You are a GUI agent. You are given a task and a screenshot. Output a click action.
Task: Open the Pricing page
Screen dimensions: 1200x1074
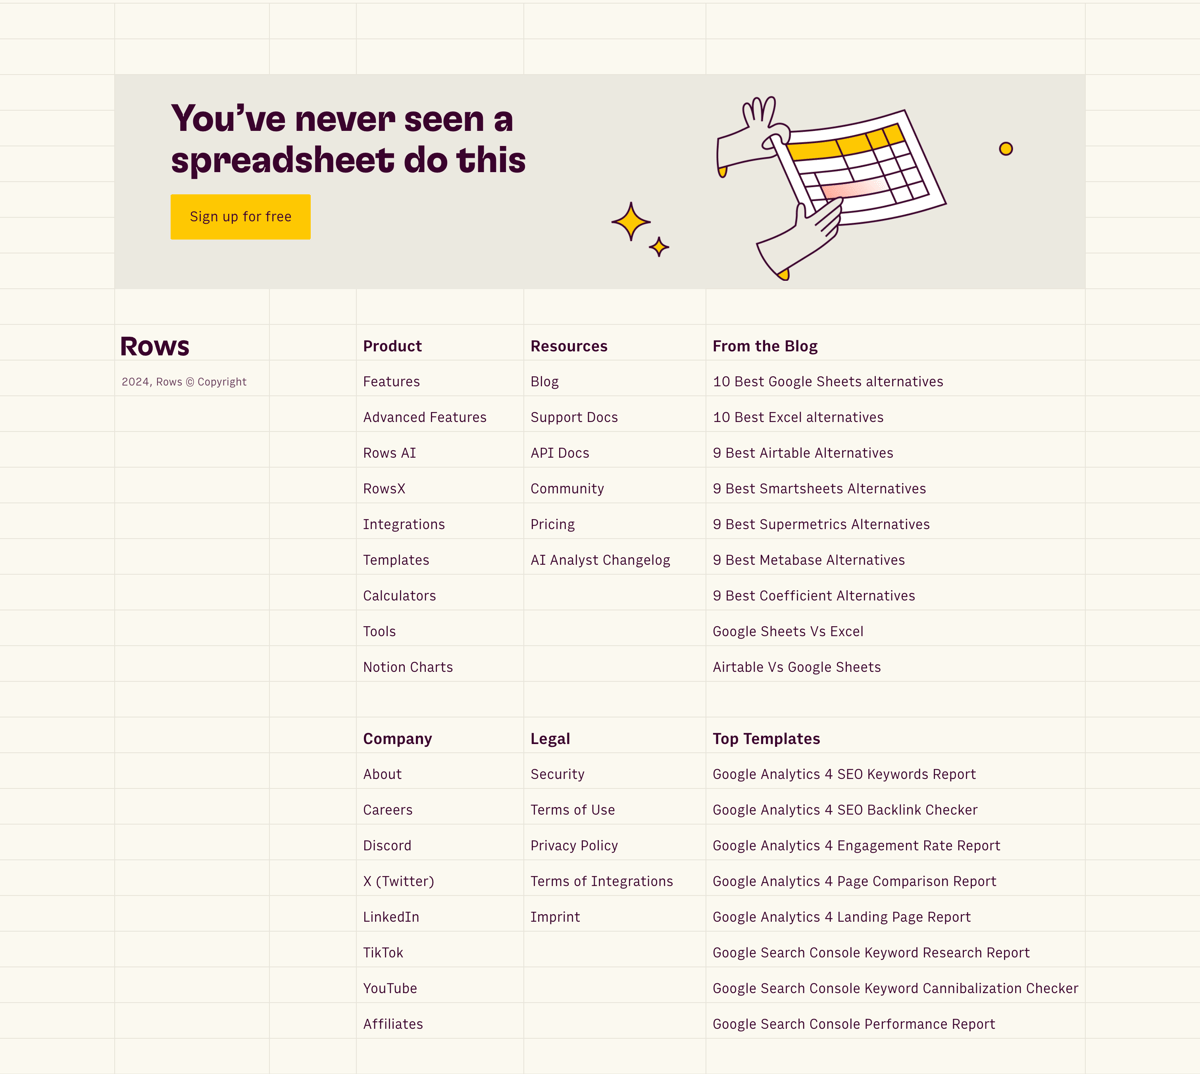coord(552,524)
